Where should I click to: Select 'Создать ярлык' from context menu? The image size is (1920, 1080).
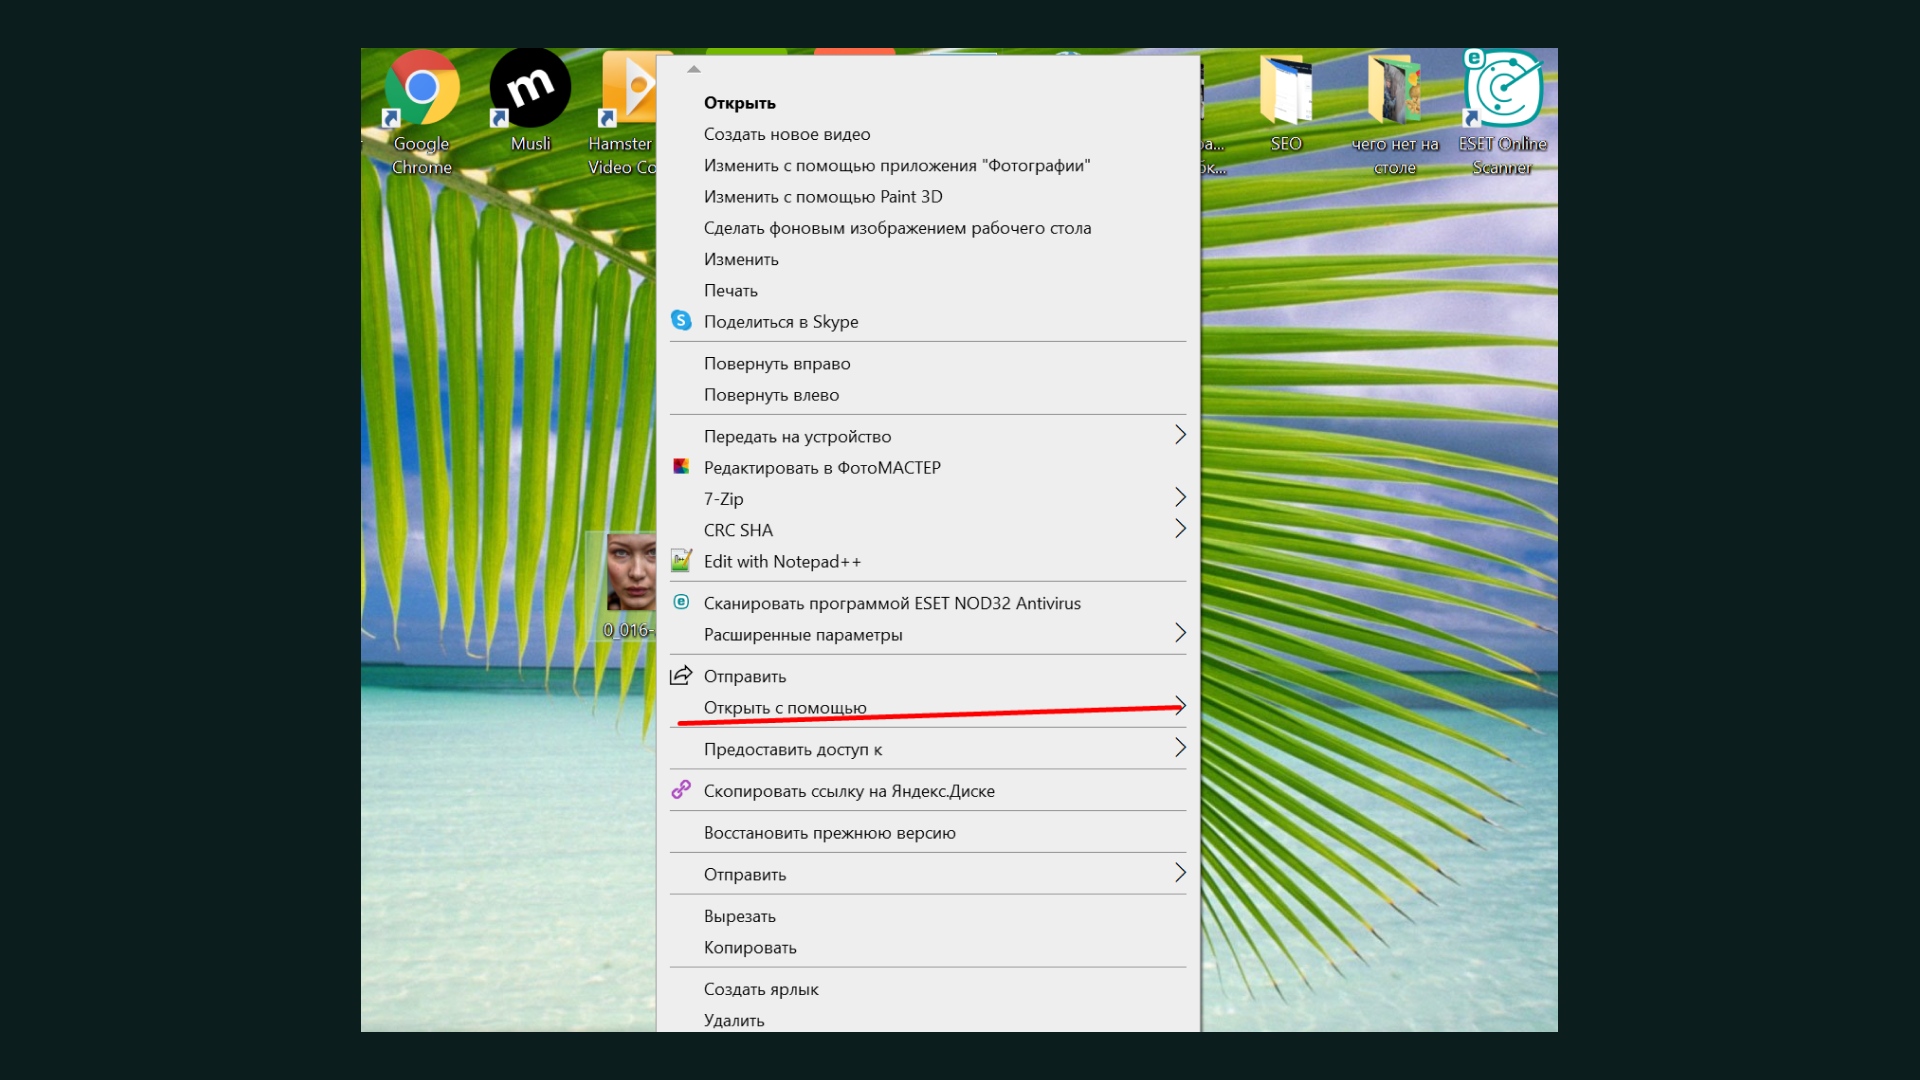[760, 989]
